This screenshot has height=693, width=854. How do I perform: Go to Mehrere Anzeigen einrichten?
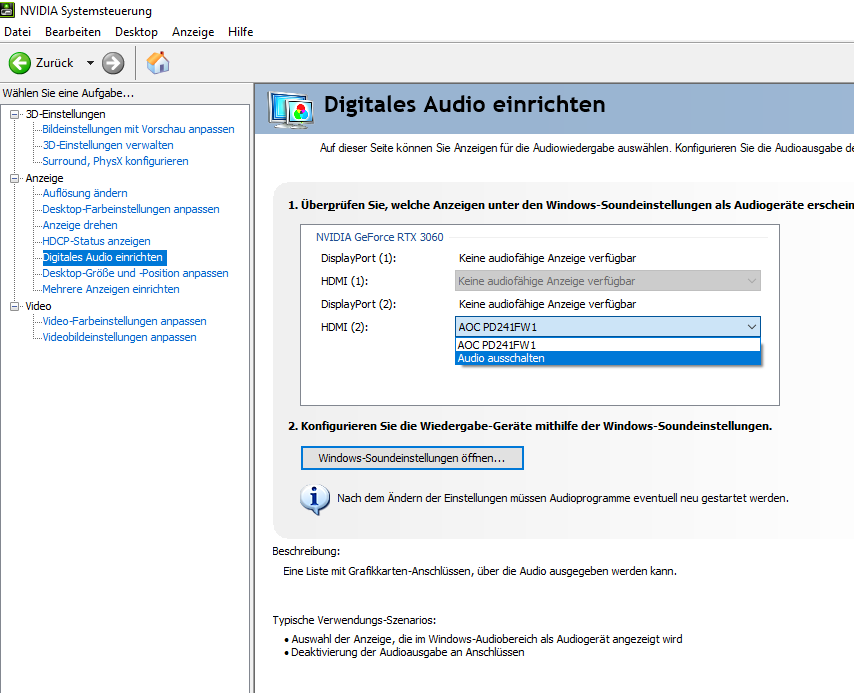(x=111, y=289)
